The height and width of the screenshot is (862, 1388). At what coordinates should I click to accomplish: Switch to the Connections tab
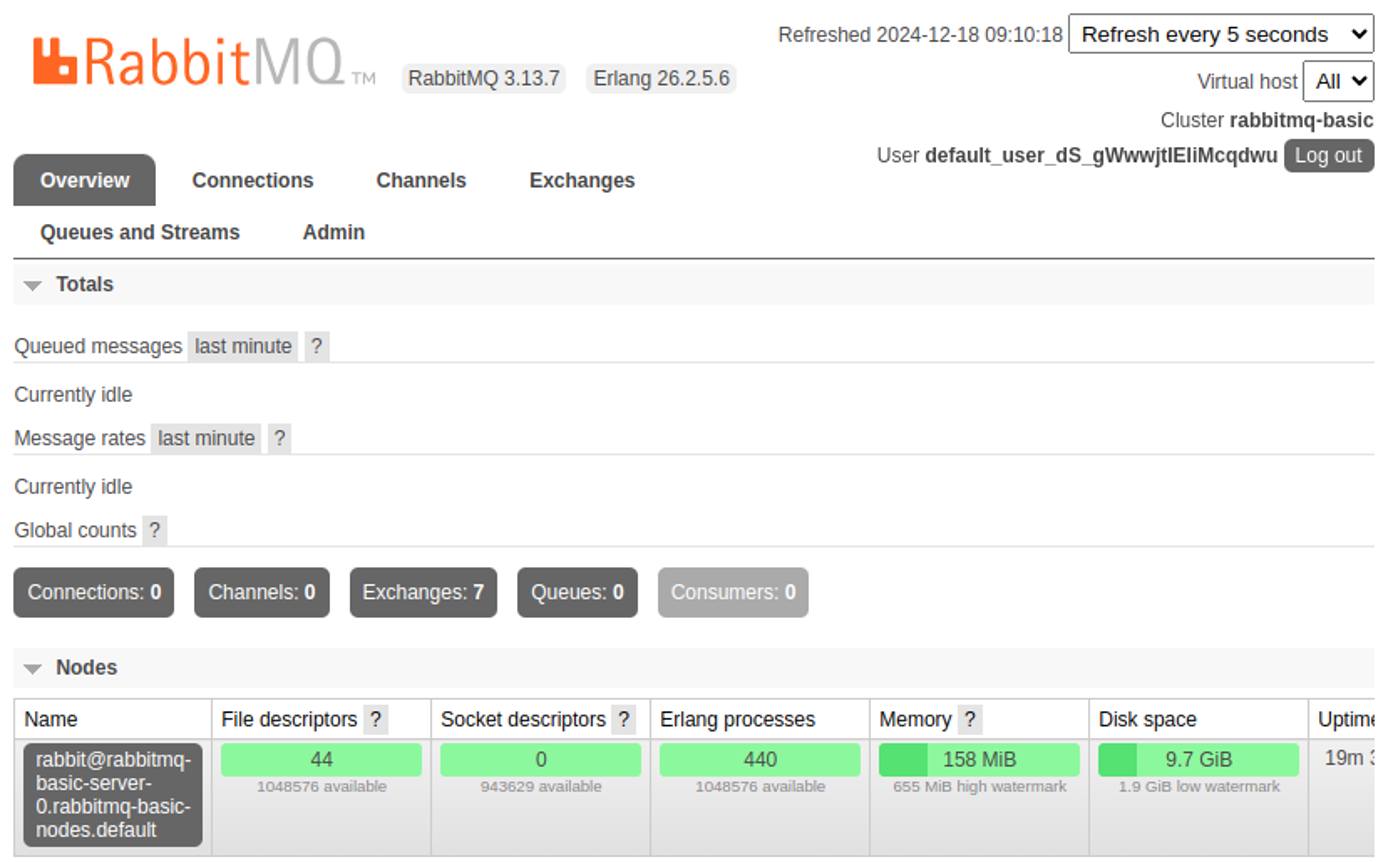pyautogui.click(x=252, y=180)
